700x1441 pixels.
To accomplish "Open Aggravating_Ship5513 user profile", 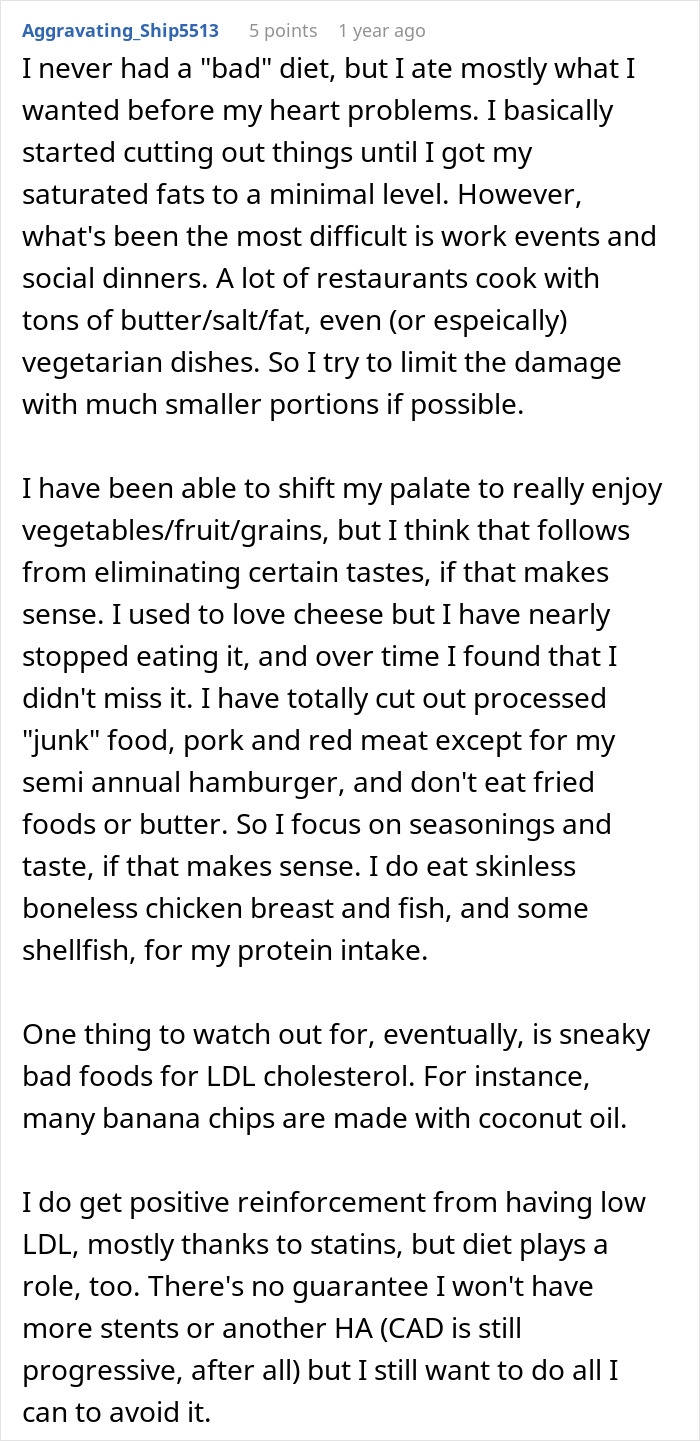I will coord(121,30).
